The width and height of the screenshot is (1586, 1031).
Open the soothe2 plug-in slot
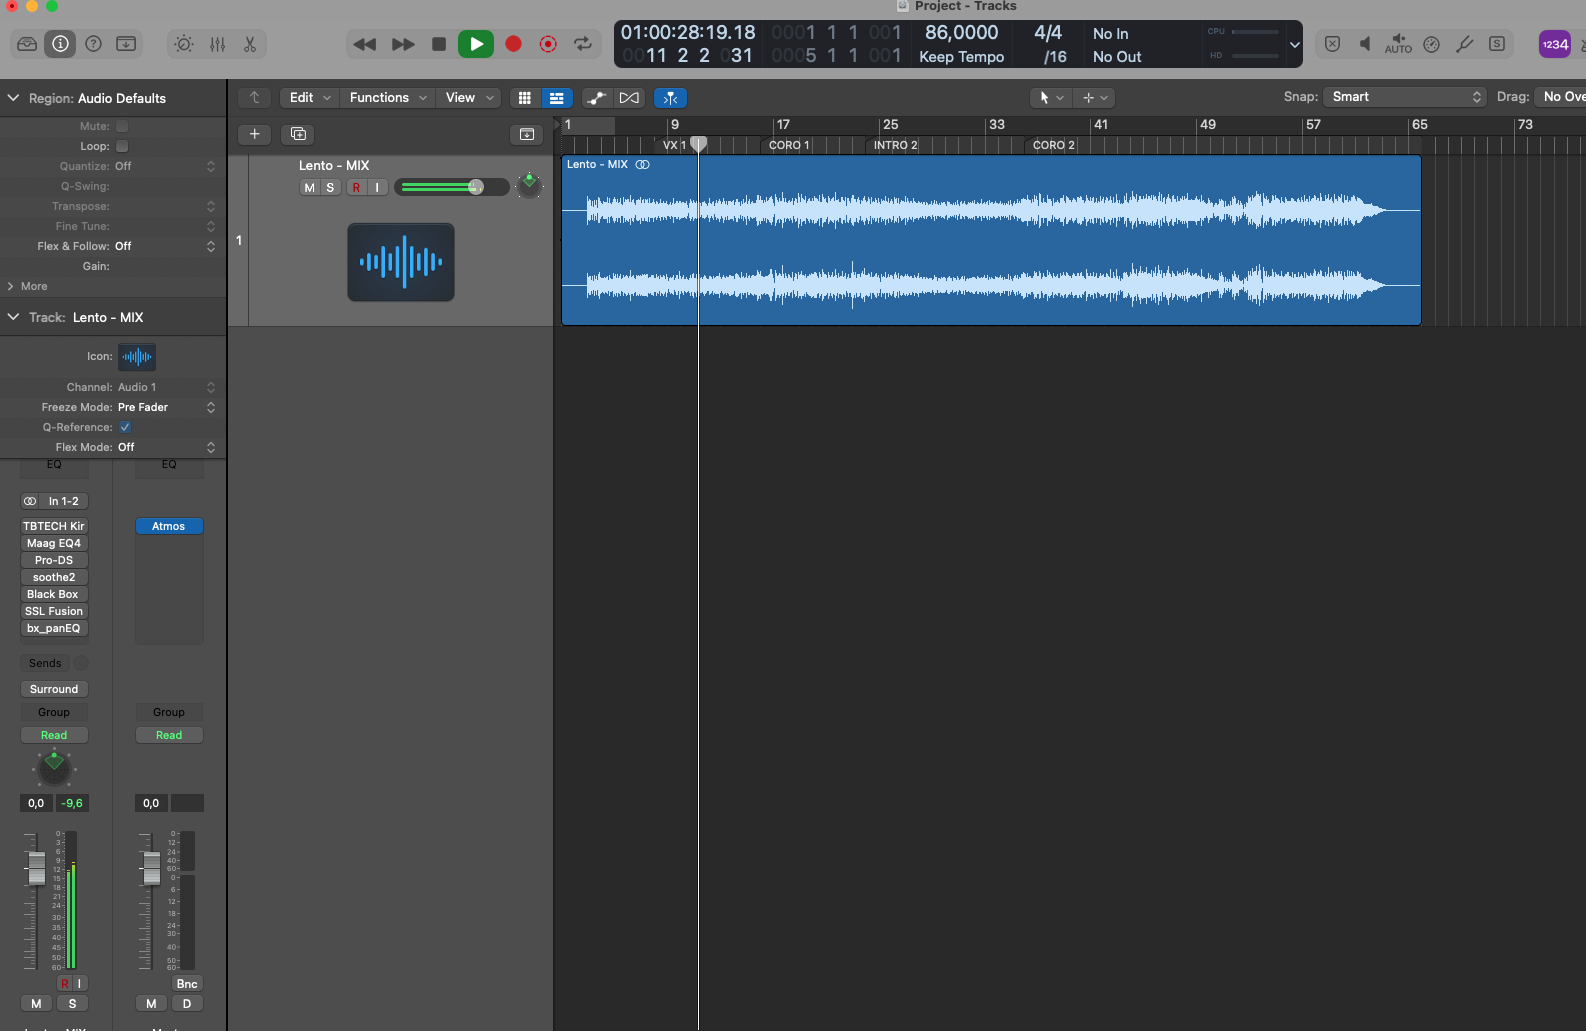(x=54, y=577)
